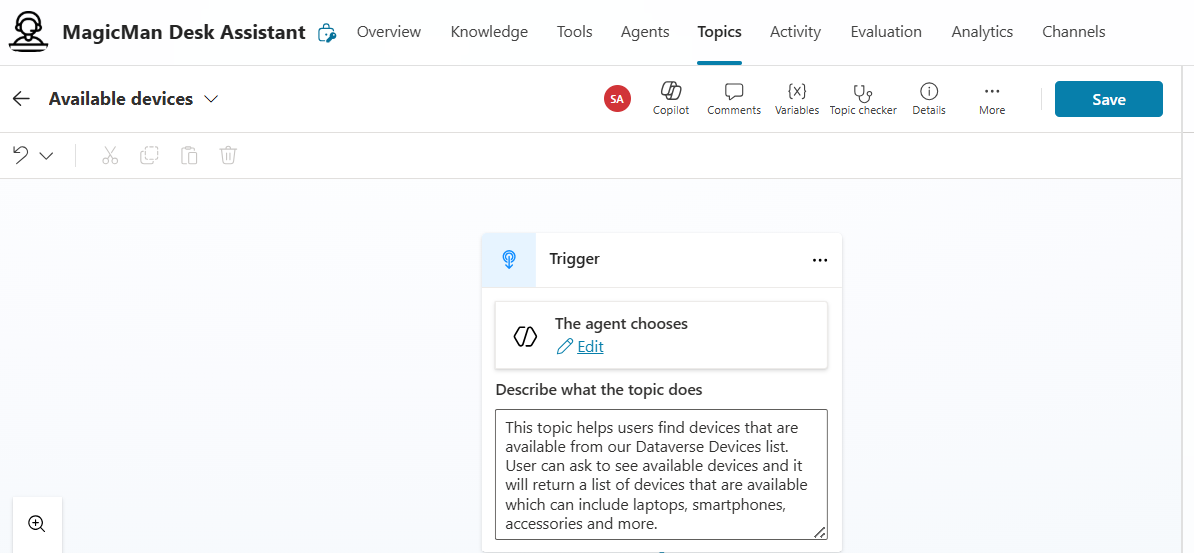
Task: View the Analytics tab
Action: (x=982, y=32)
